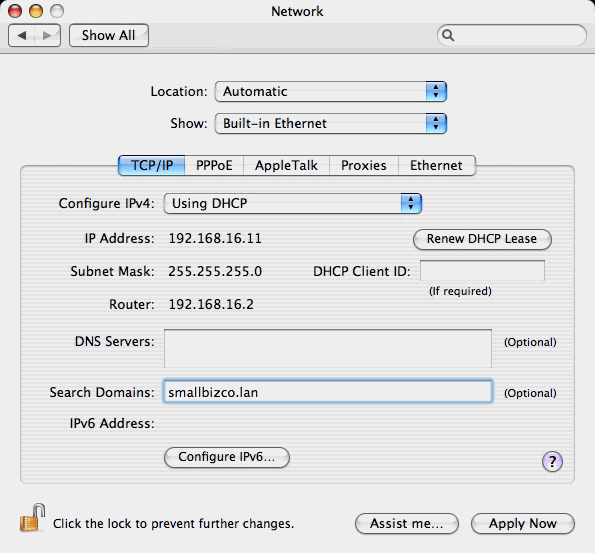
Task: Click the forward navigation arrow
Action: tap(47, 36)
